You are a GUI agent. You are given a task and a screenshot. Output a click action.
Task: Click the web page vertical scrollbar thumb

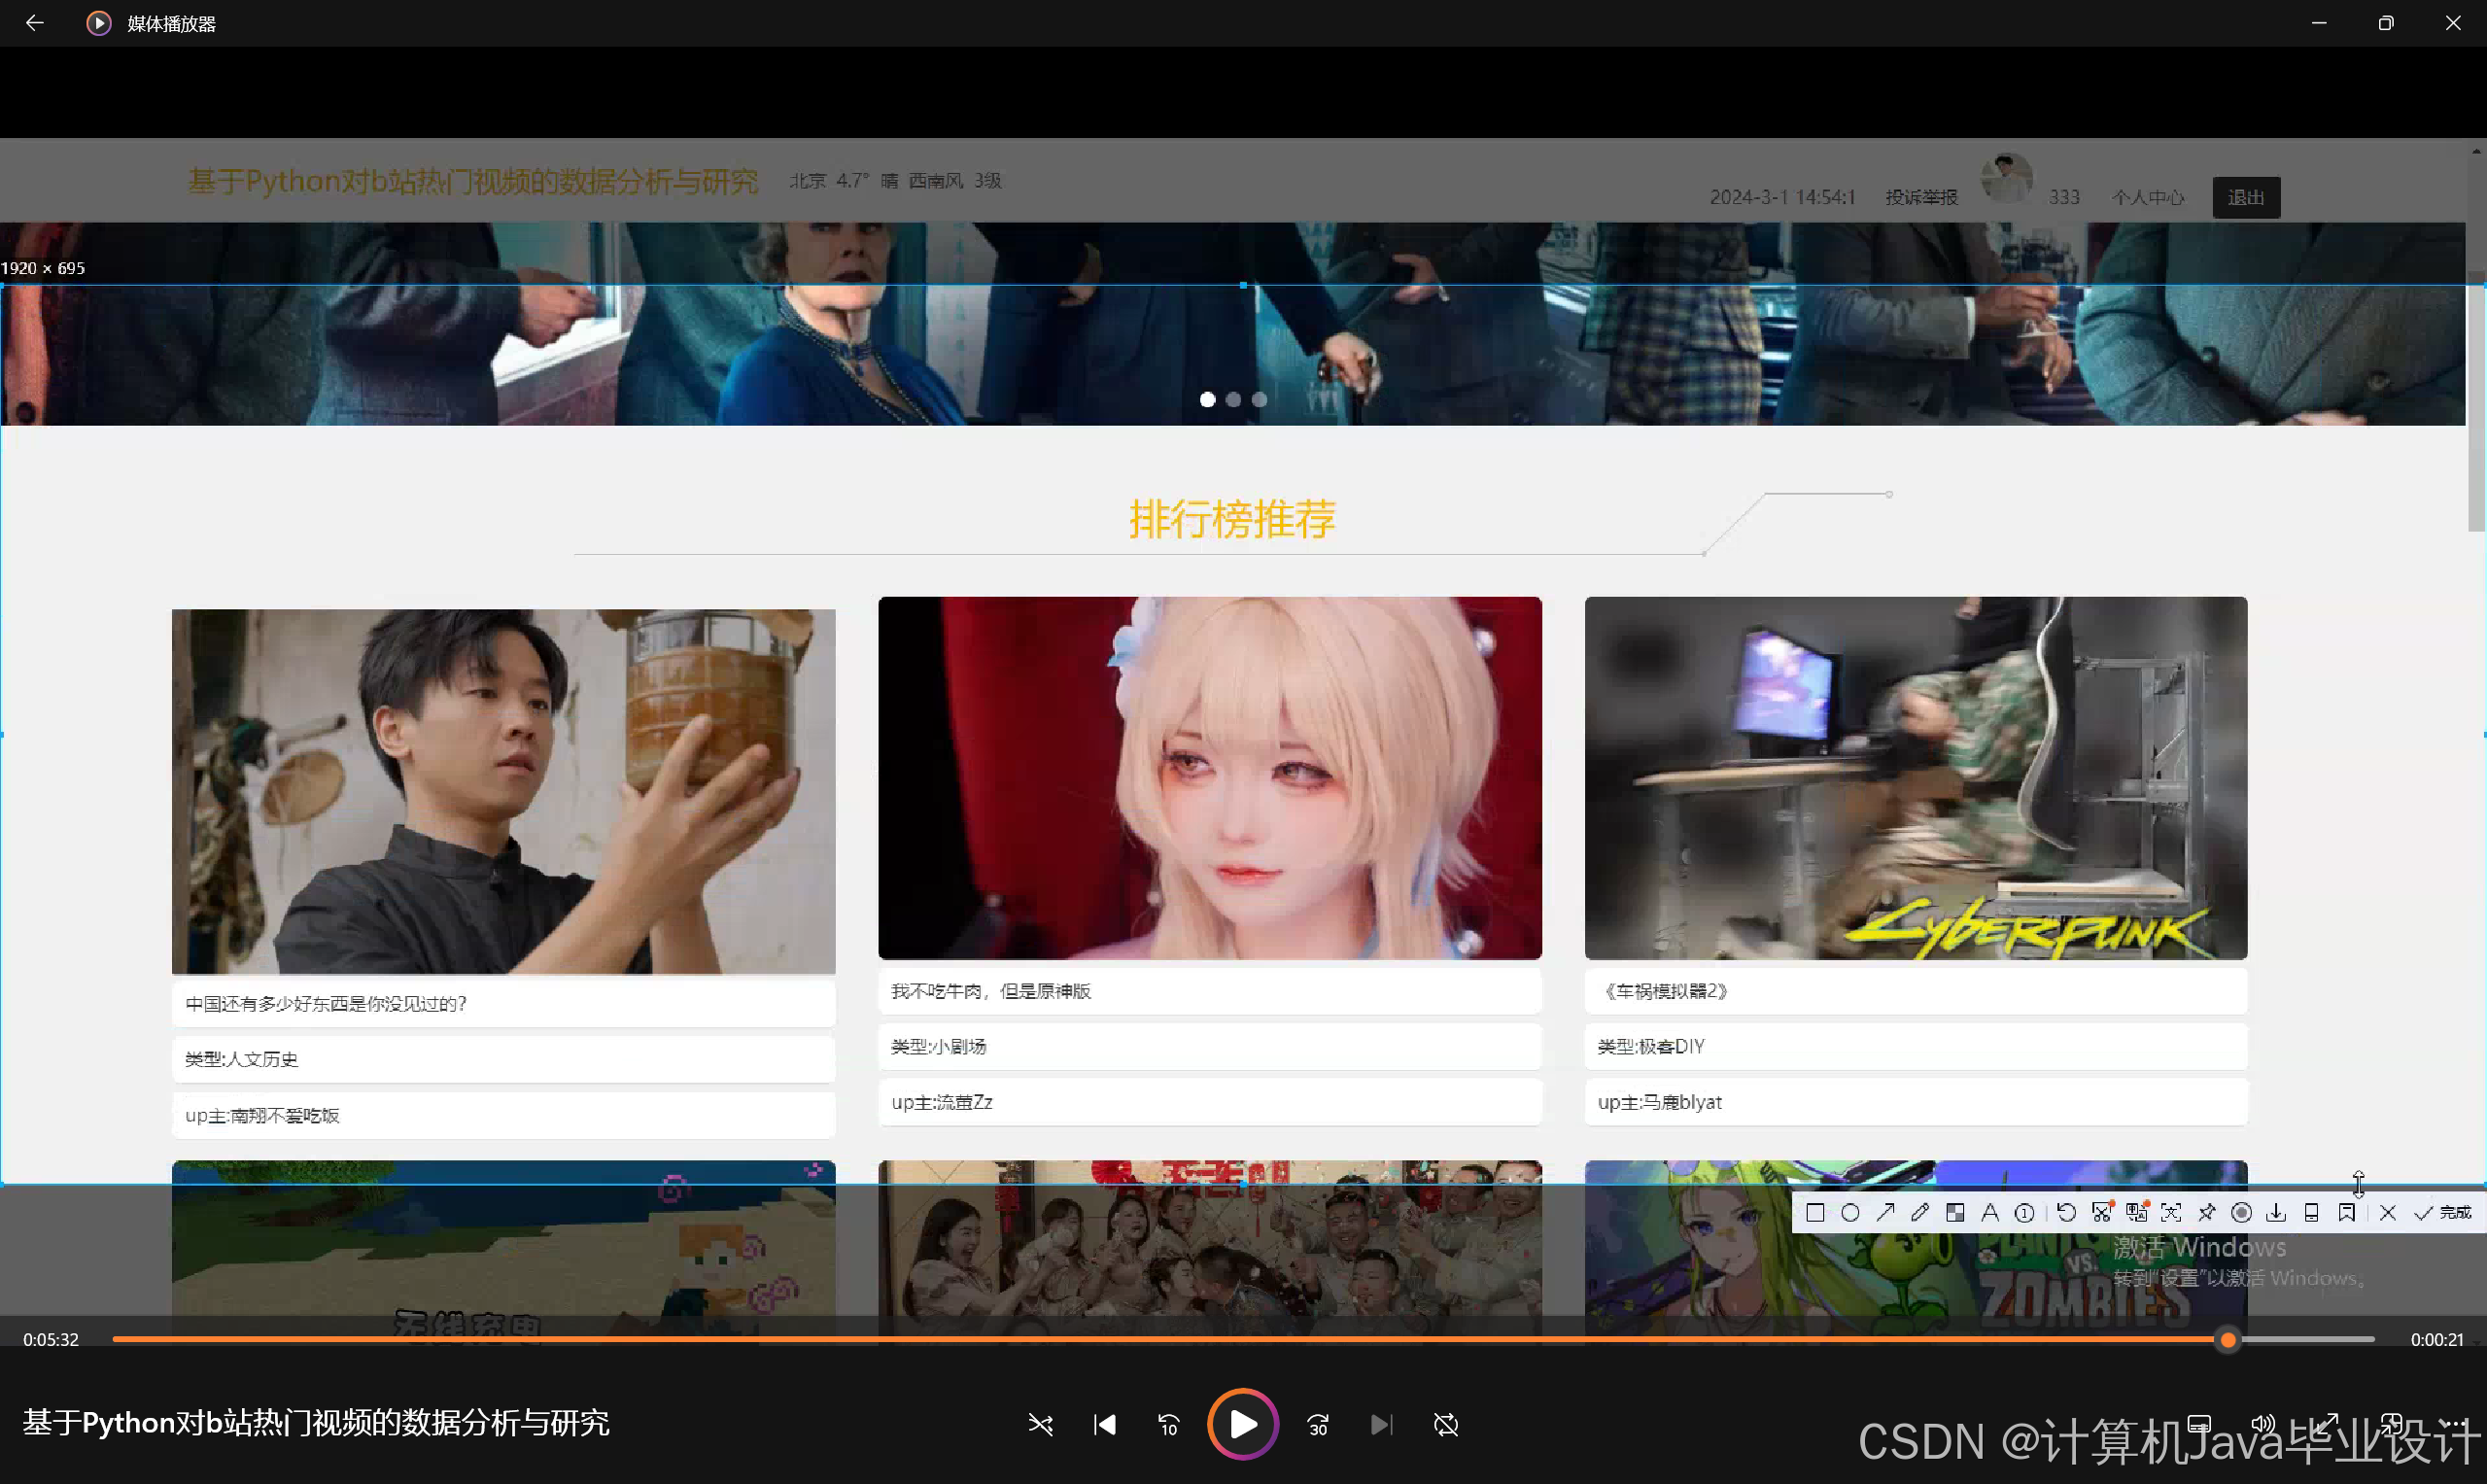(x=2476, y=400)
